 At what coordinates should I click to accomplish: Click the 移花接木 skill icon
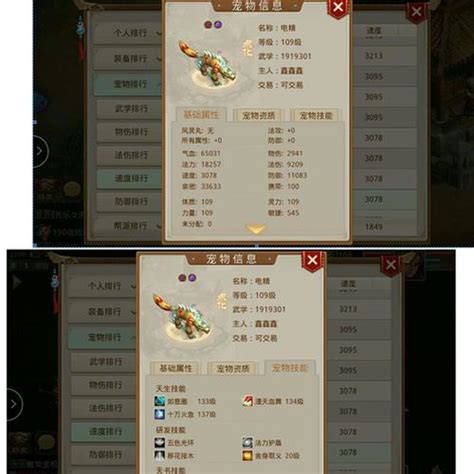160,455
